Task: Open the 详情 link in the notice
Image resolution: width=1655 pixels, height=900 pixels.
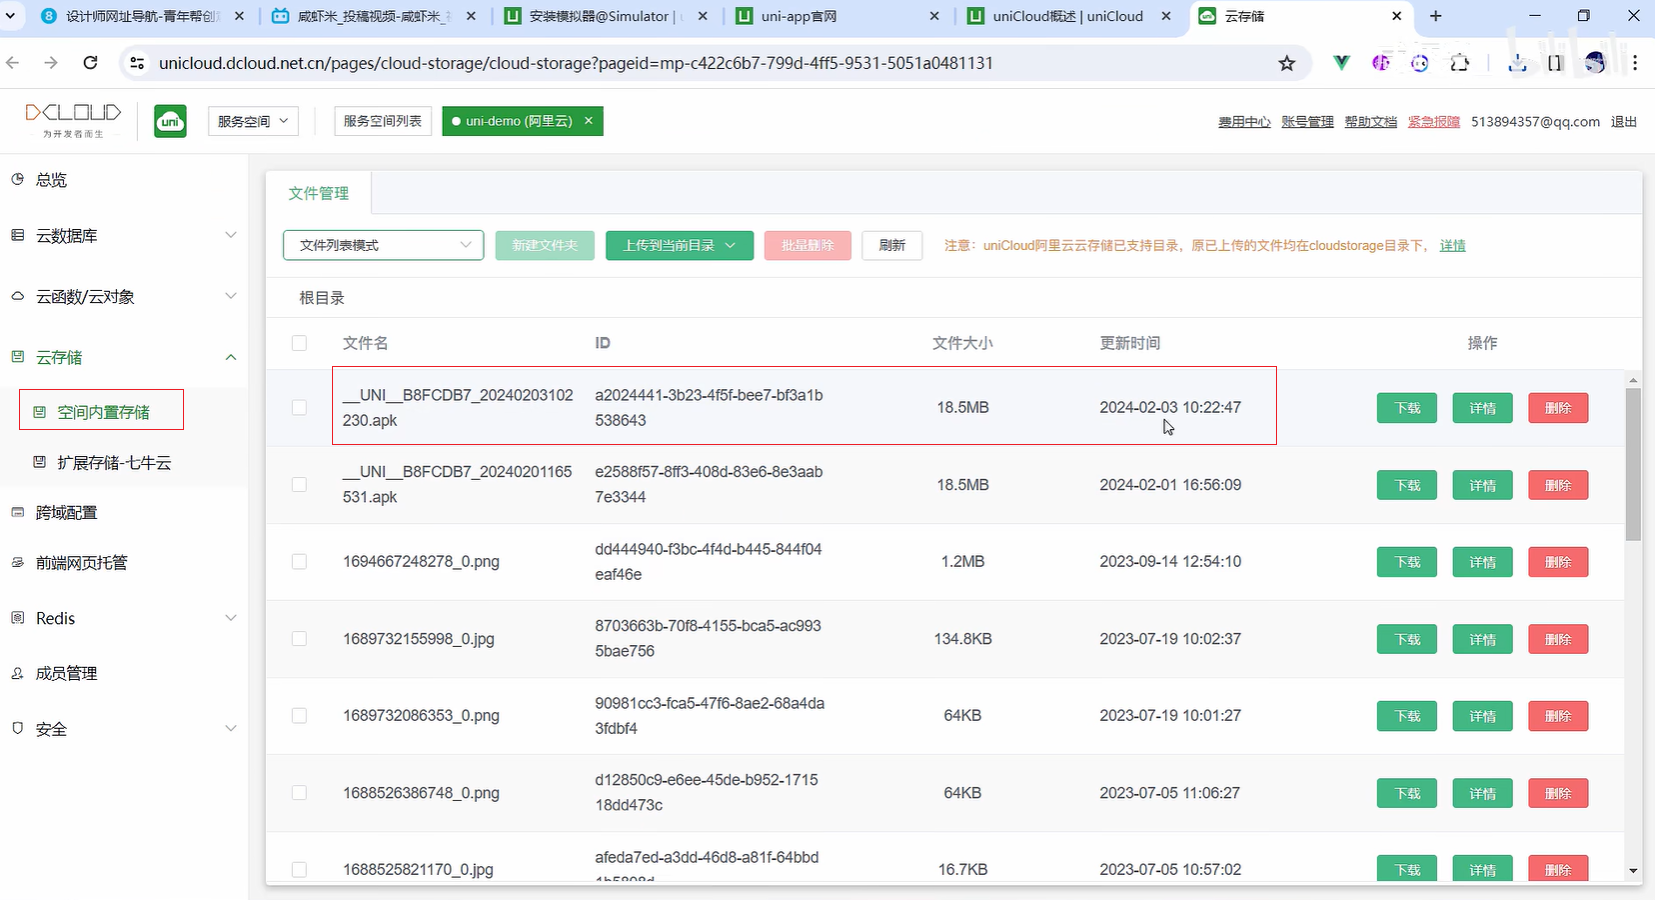Action: (1452, 246)
